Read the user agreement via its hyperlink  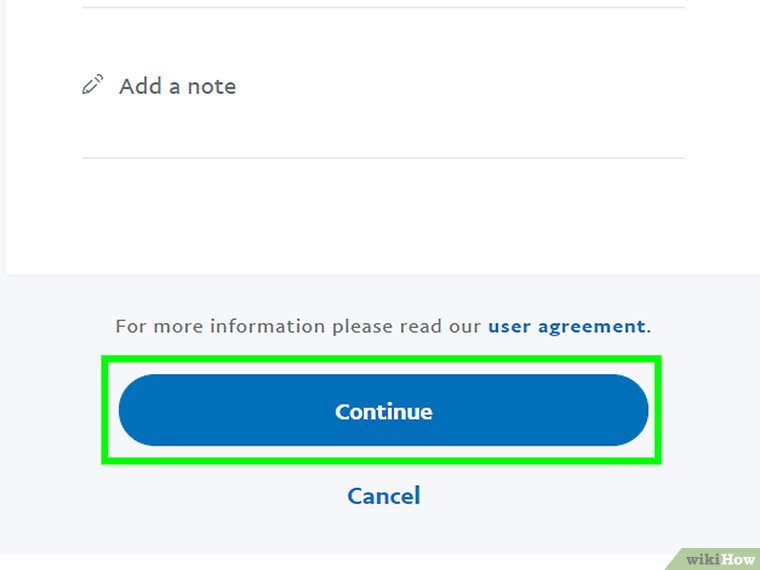[x=566, y=326]
